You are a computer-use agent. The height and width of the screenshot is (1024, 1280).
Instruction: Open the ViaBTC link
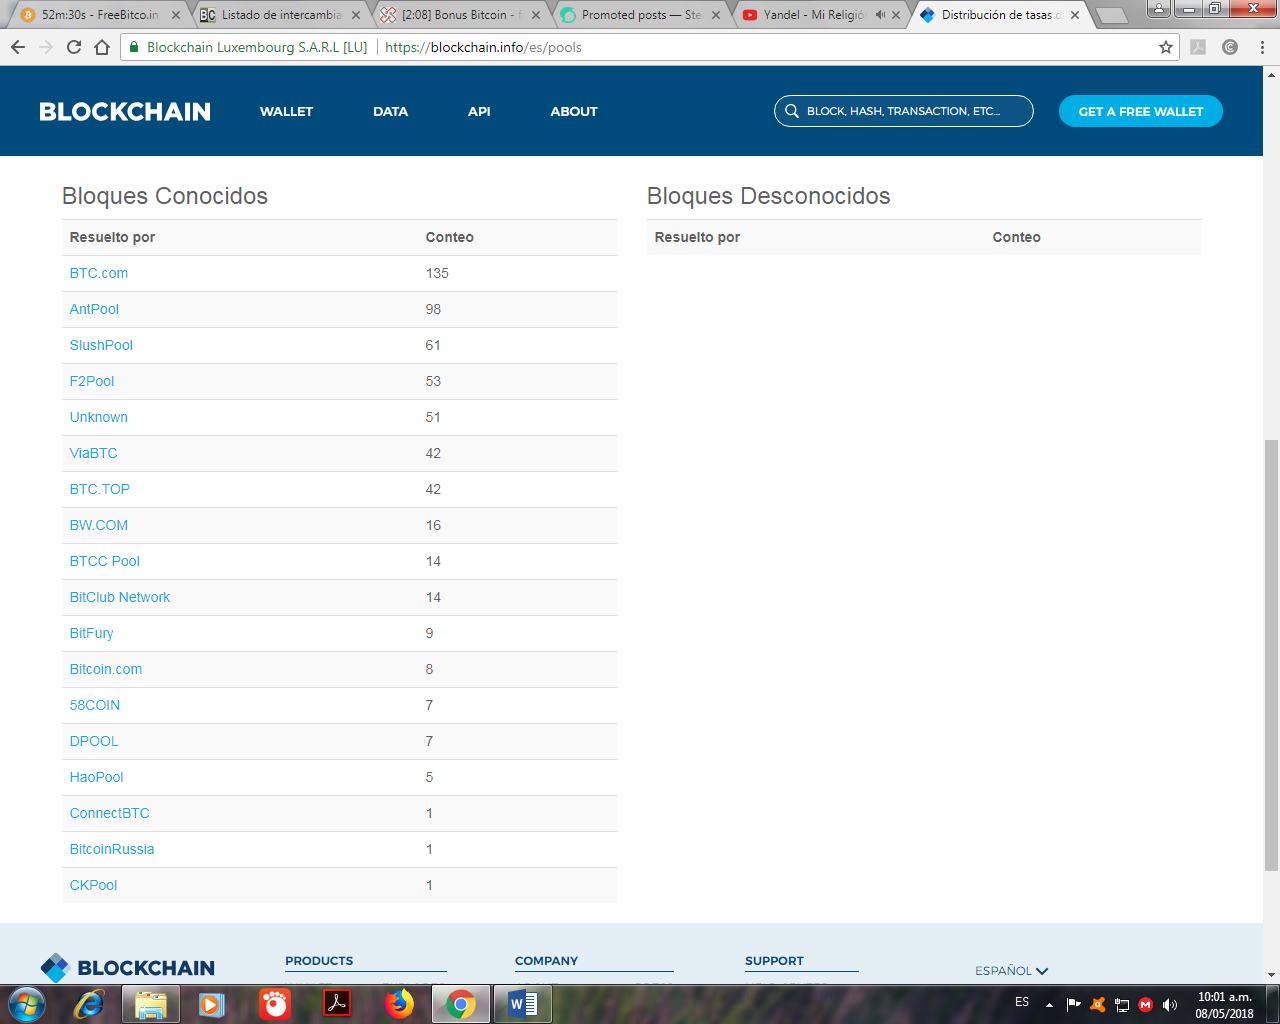(94, 453)
